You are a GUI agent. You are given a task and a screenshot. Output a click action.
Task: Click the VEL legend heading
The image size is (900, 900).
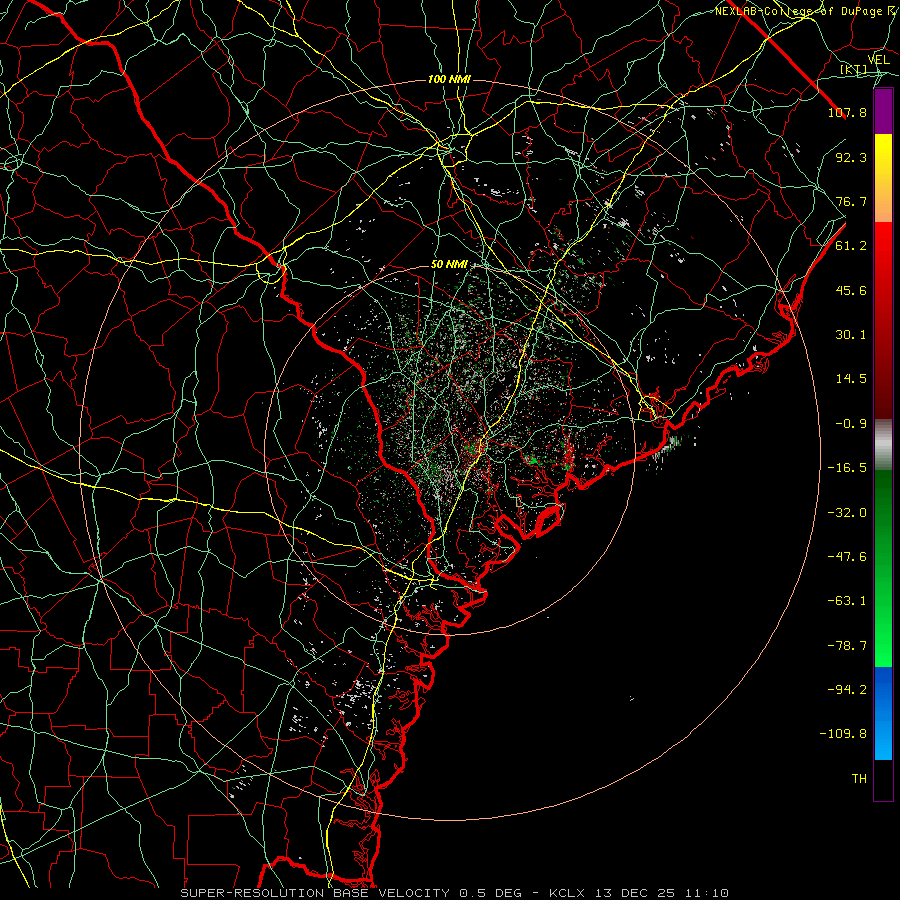(879, 60)
